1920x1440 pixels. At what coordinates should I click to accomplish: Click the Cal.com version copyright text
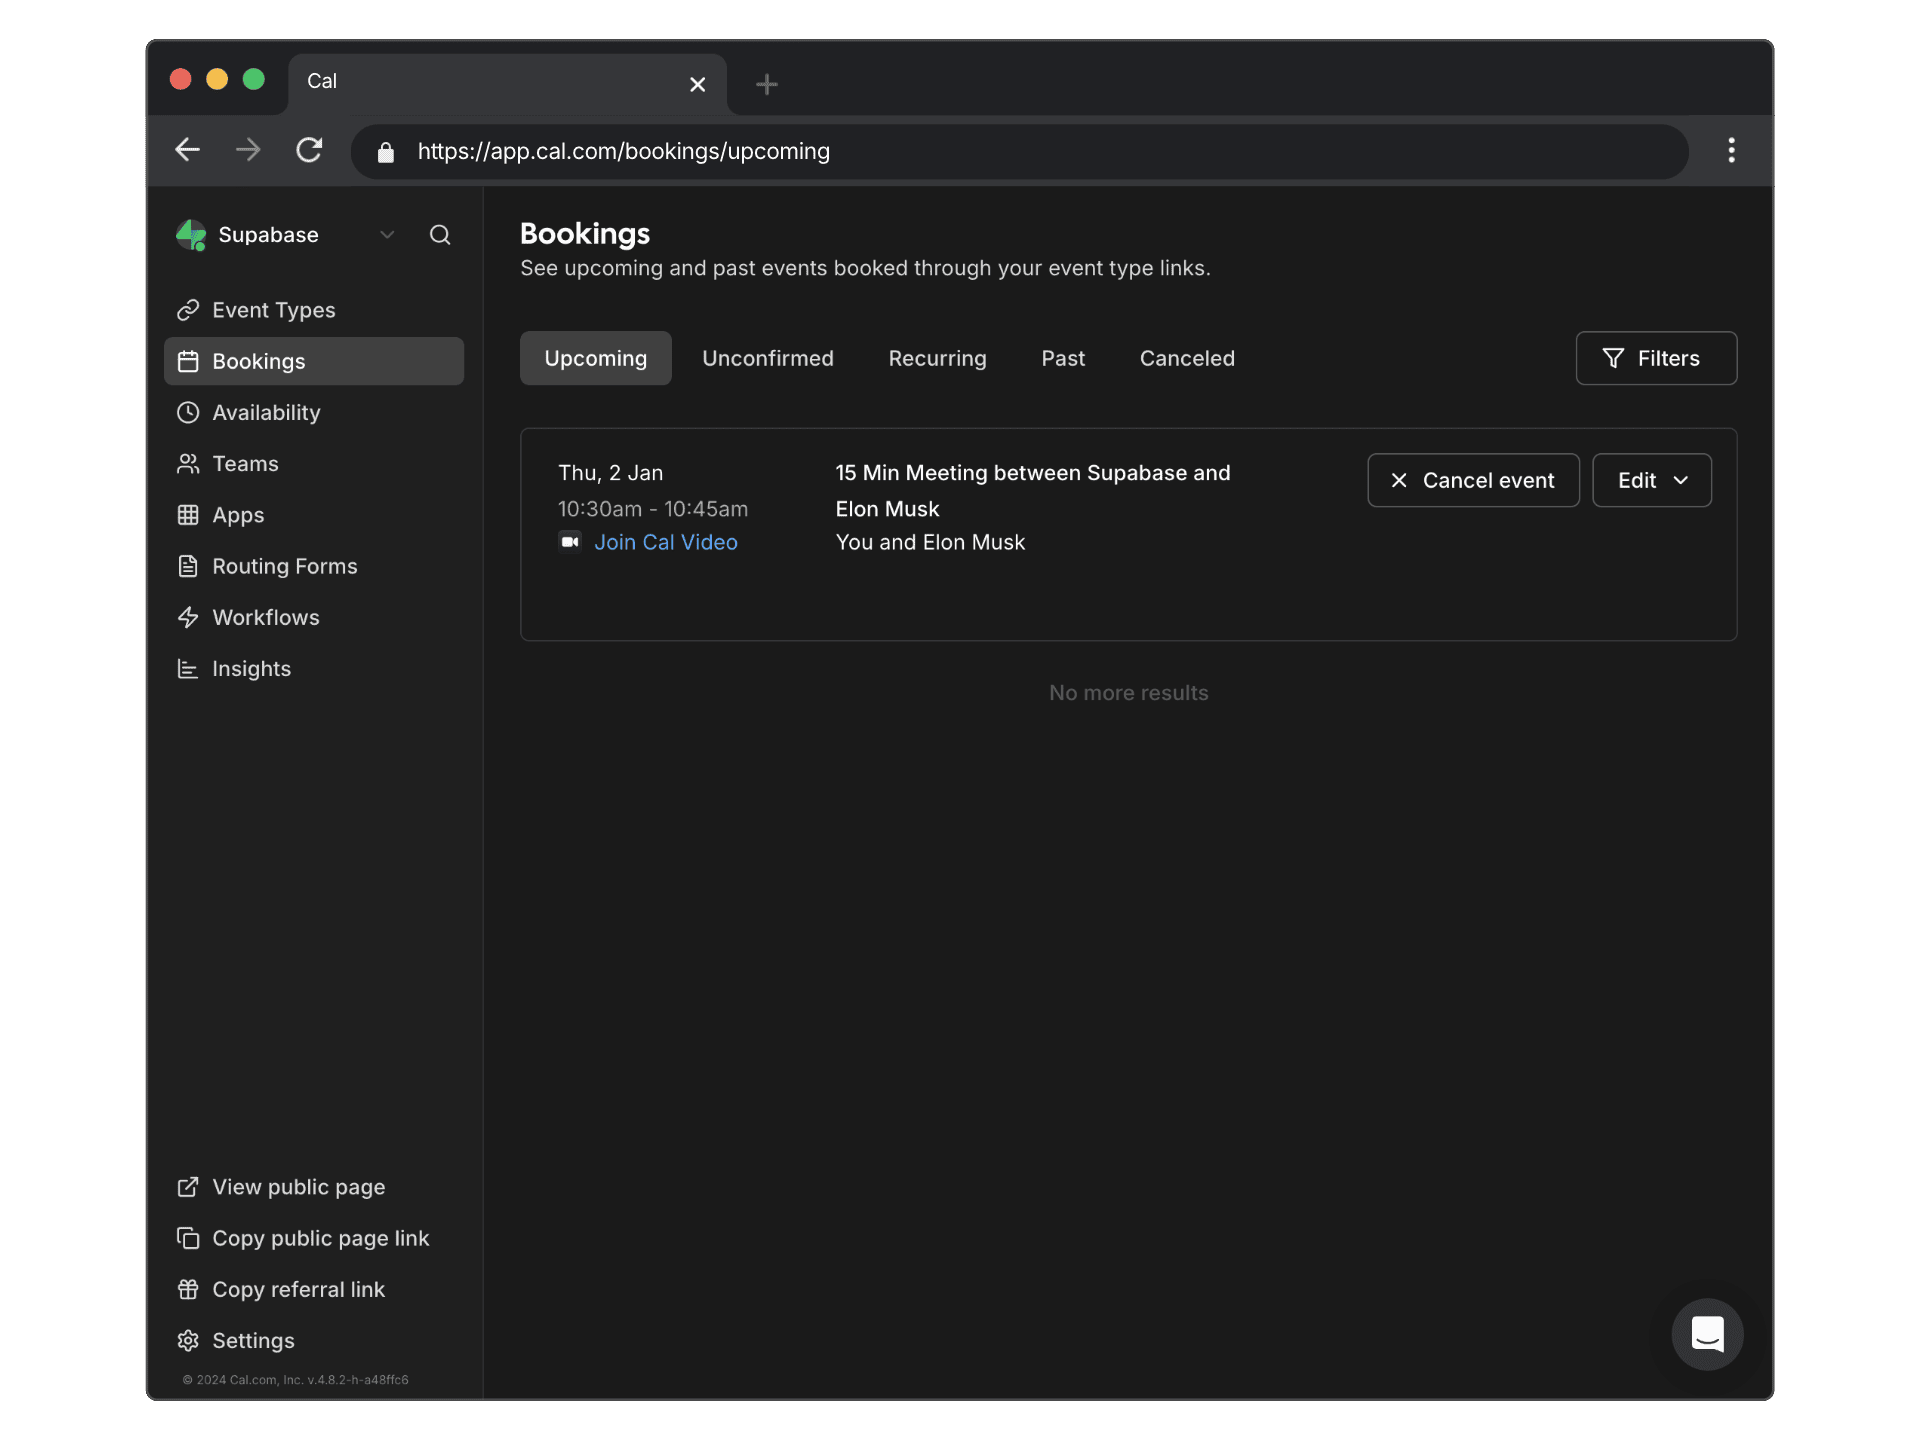(x=296, y=1380)
